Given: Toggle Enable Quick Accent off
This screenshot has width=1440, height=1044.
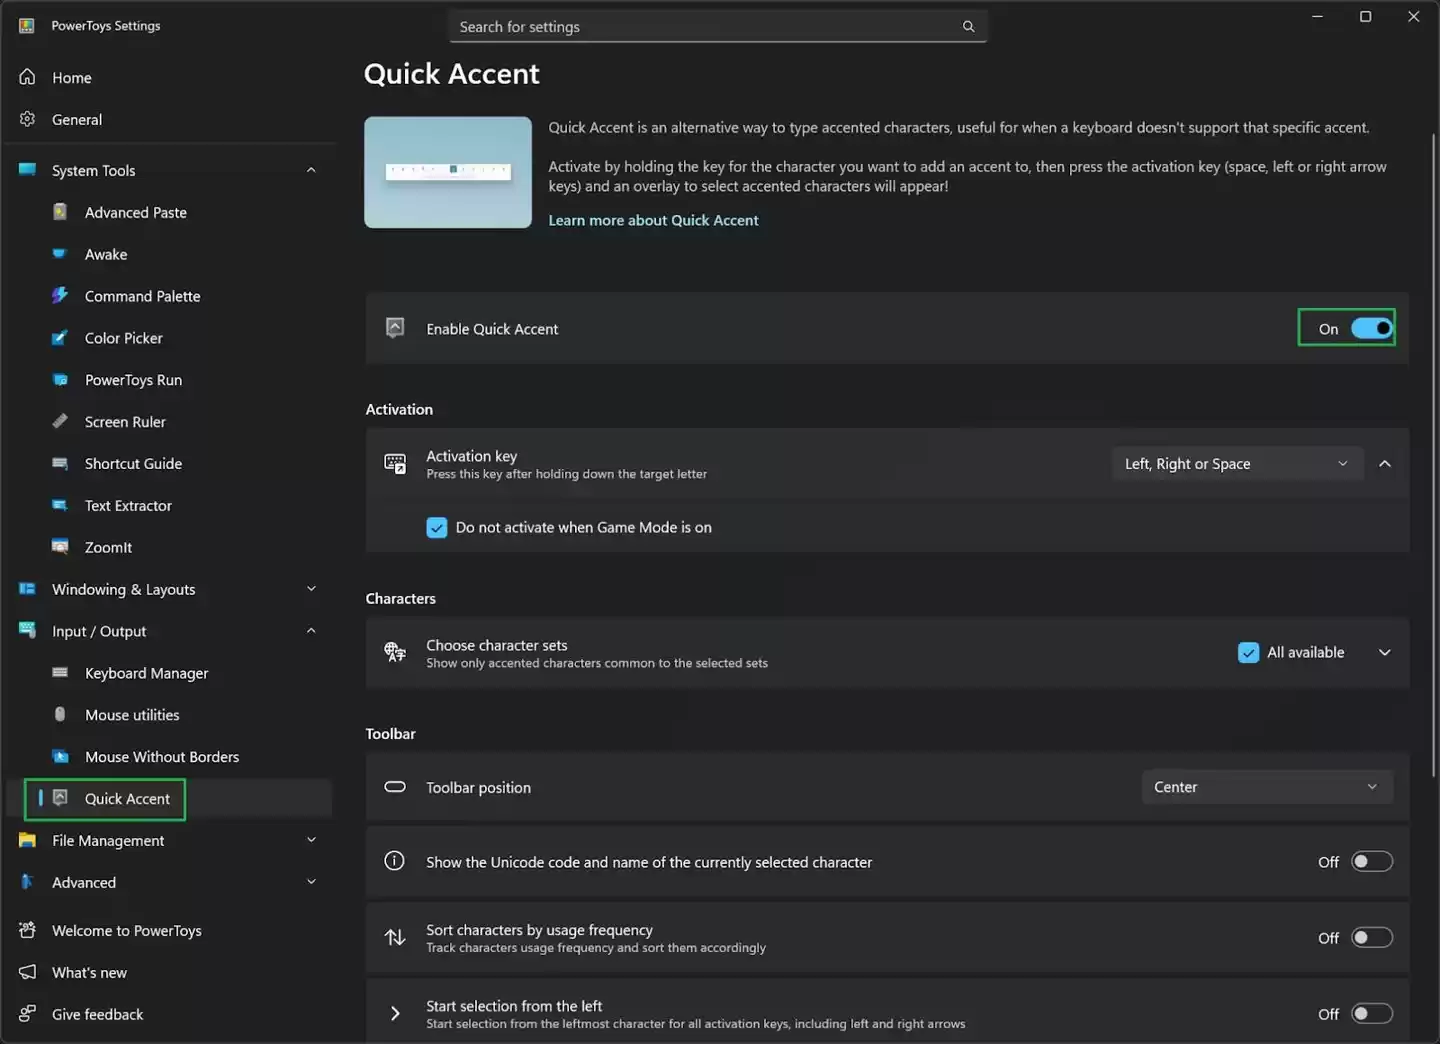Looking at the screenshot, I should (x=1371, y=328).
